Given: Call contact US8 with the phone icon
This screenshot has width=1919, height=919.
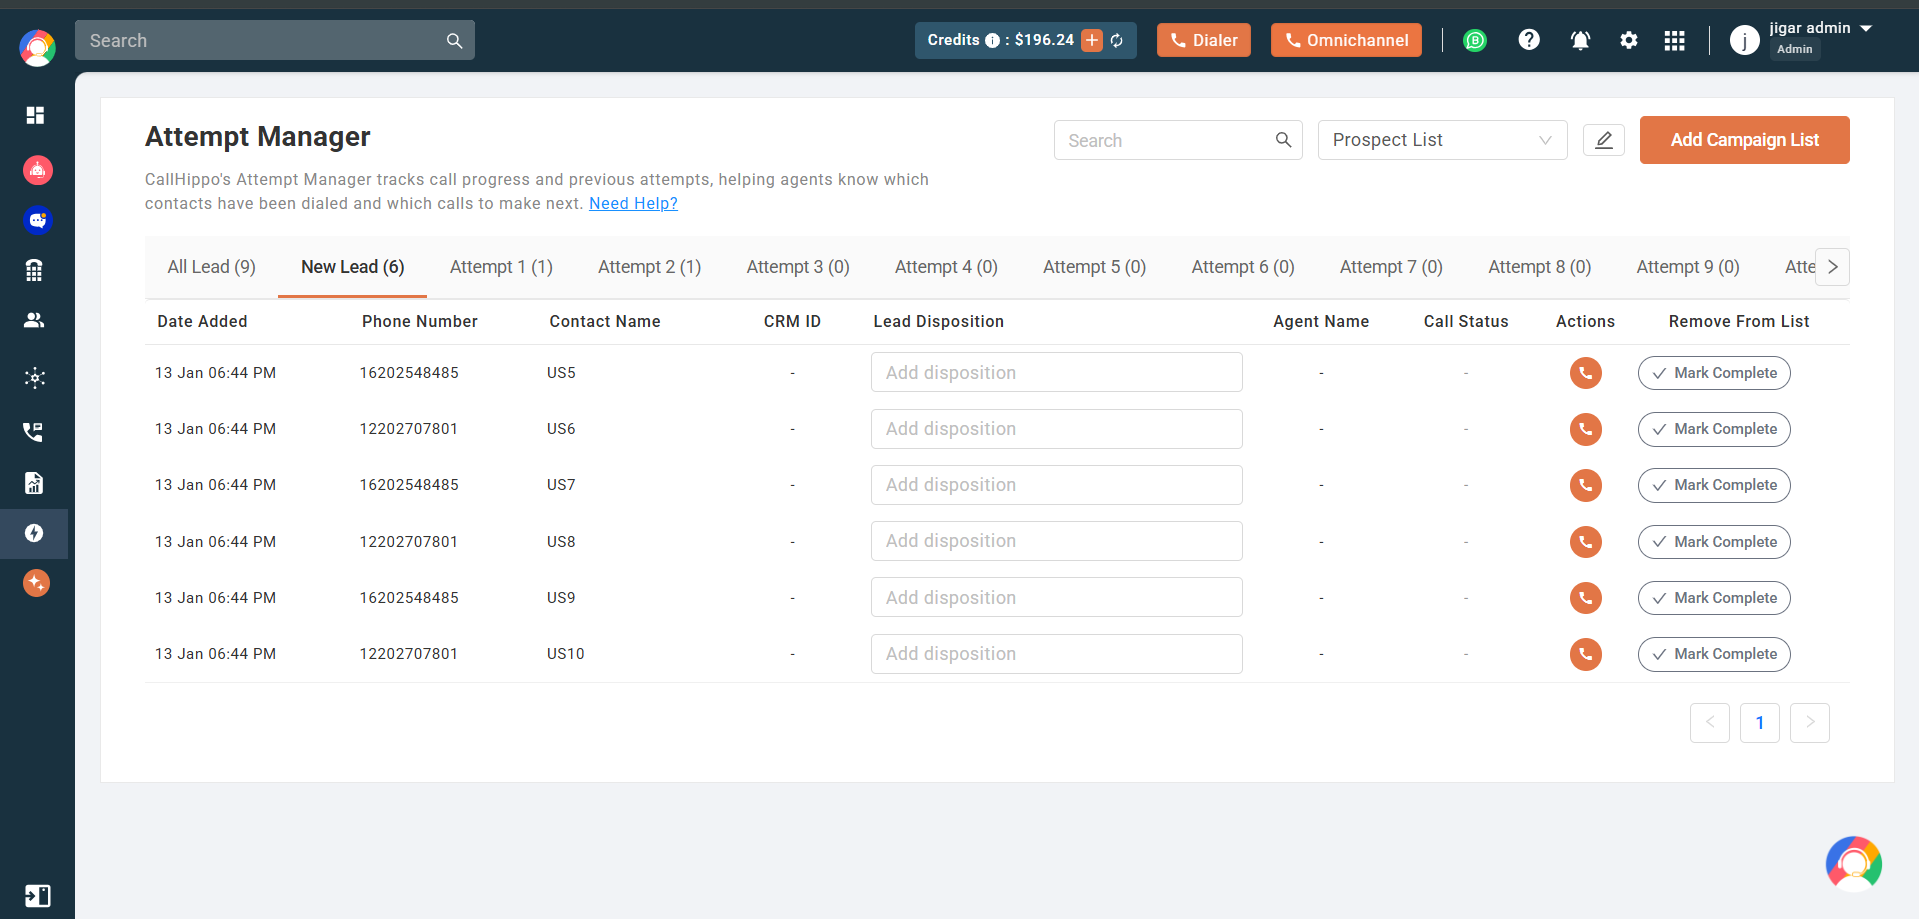Looking at the screenshot, I should [x=1586, y=542].
